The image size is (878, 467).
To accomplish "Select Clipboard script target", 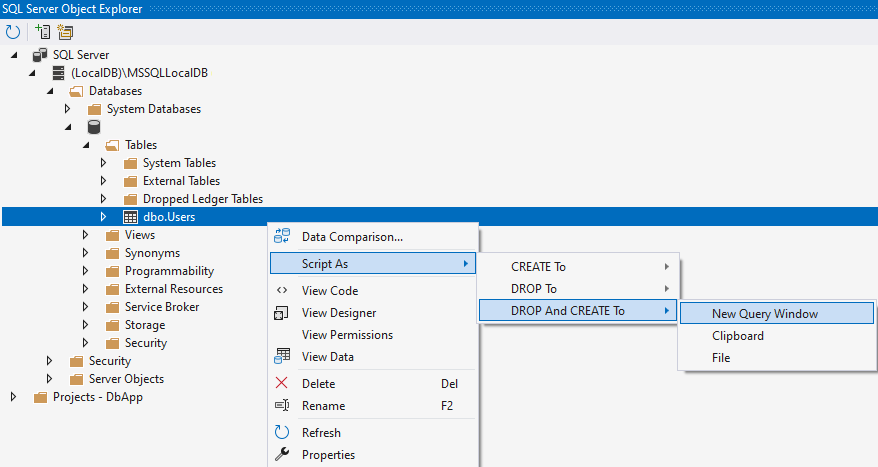I will point(777,335).
